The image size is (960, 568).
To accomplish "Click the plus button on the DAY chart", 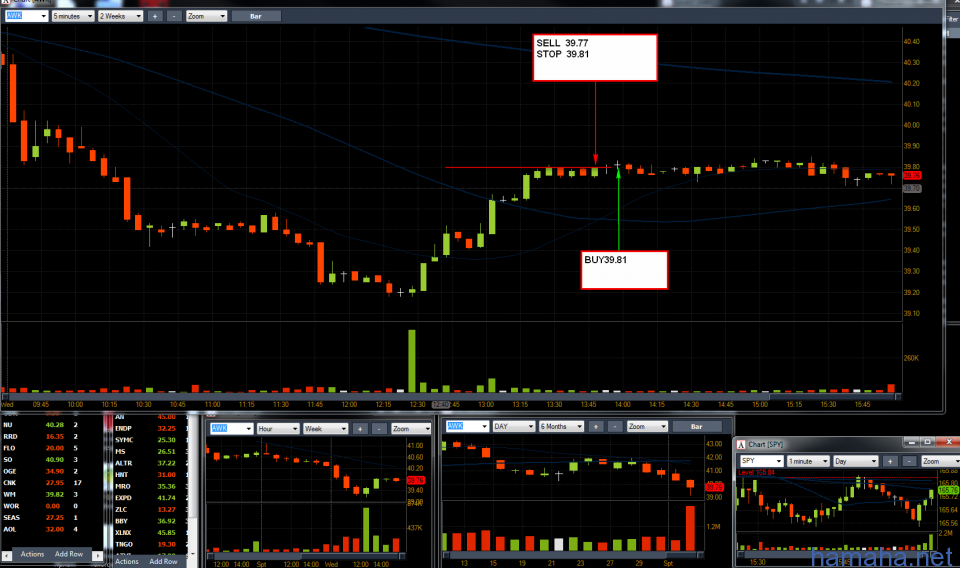I will click(595, 427).
